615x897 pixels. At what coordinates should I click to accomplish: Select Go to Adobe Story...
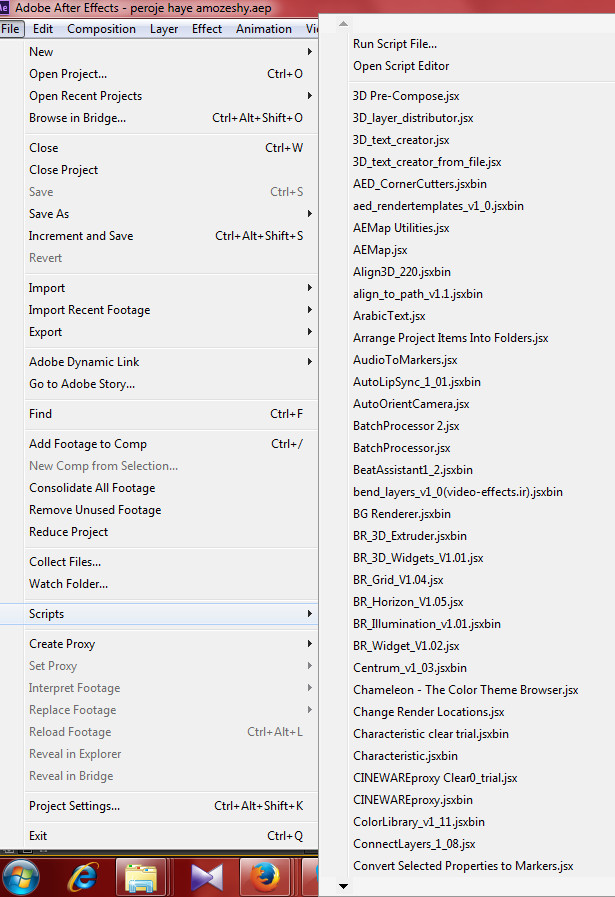(x=170, y=384)
